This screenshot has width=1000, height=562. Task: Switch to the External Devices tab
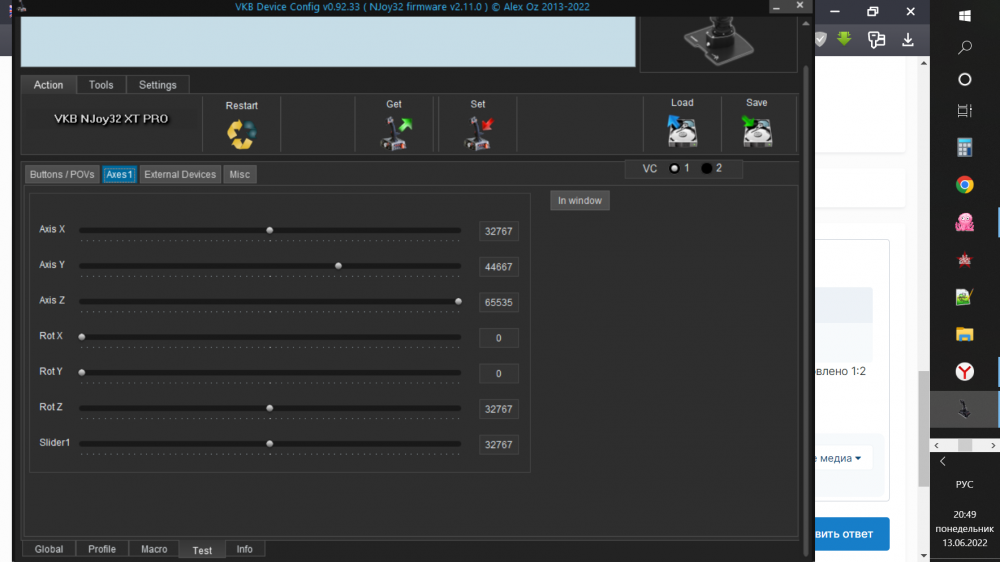pyautogui.click(x=180, y=174)
